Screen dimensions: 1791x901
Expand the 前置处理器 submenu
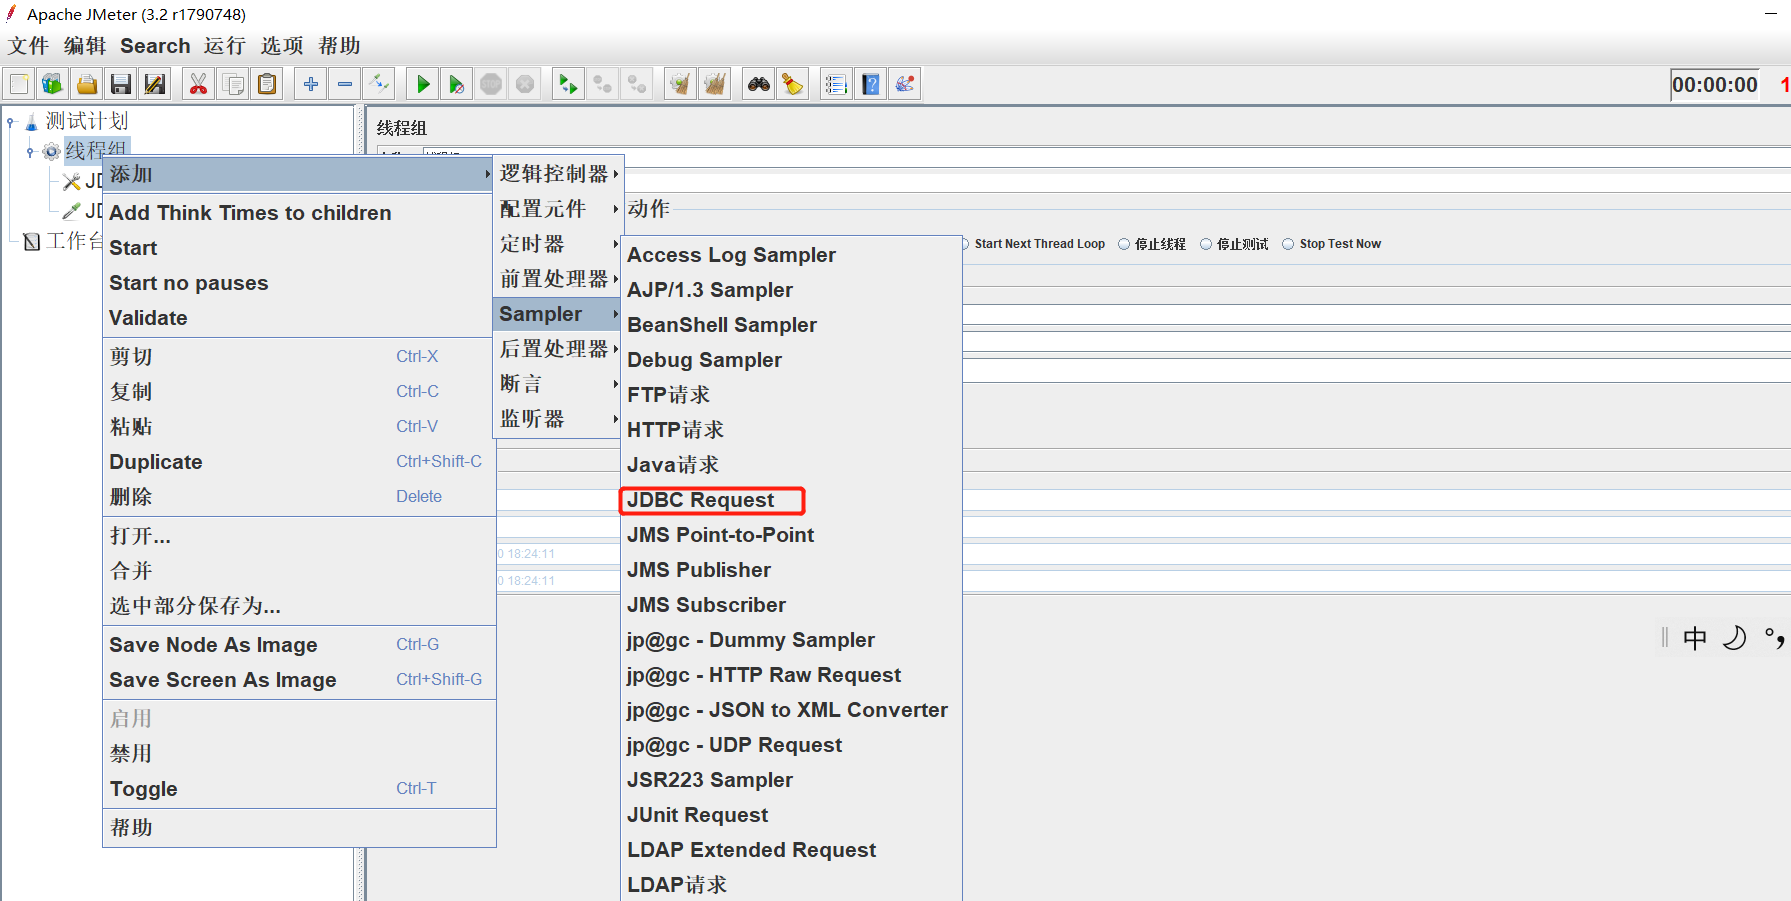(558, 279)
